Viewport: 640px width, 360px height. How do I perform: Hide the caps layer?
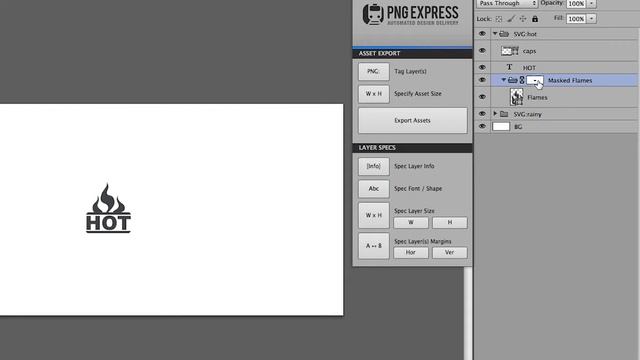pyautogui.click(x=482, y=51)
